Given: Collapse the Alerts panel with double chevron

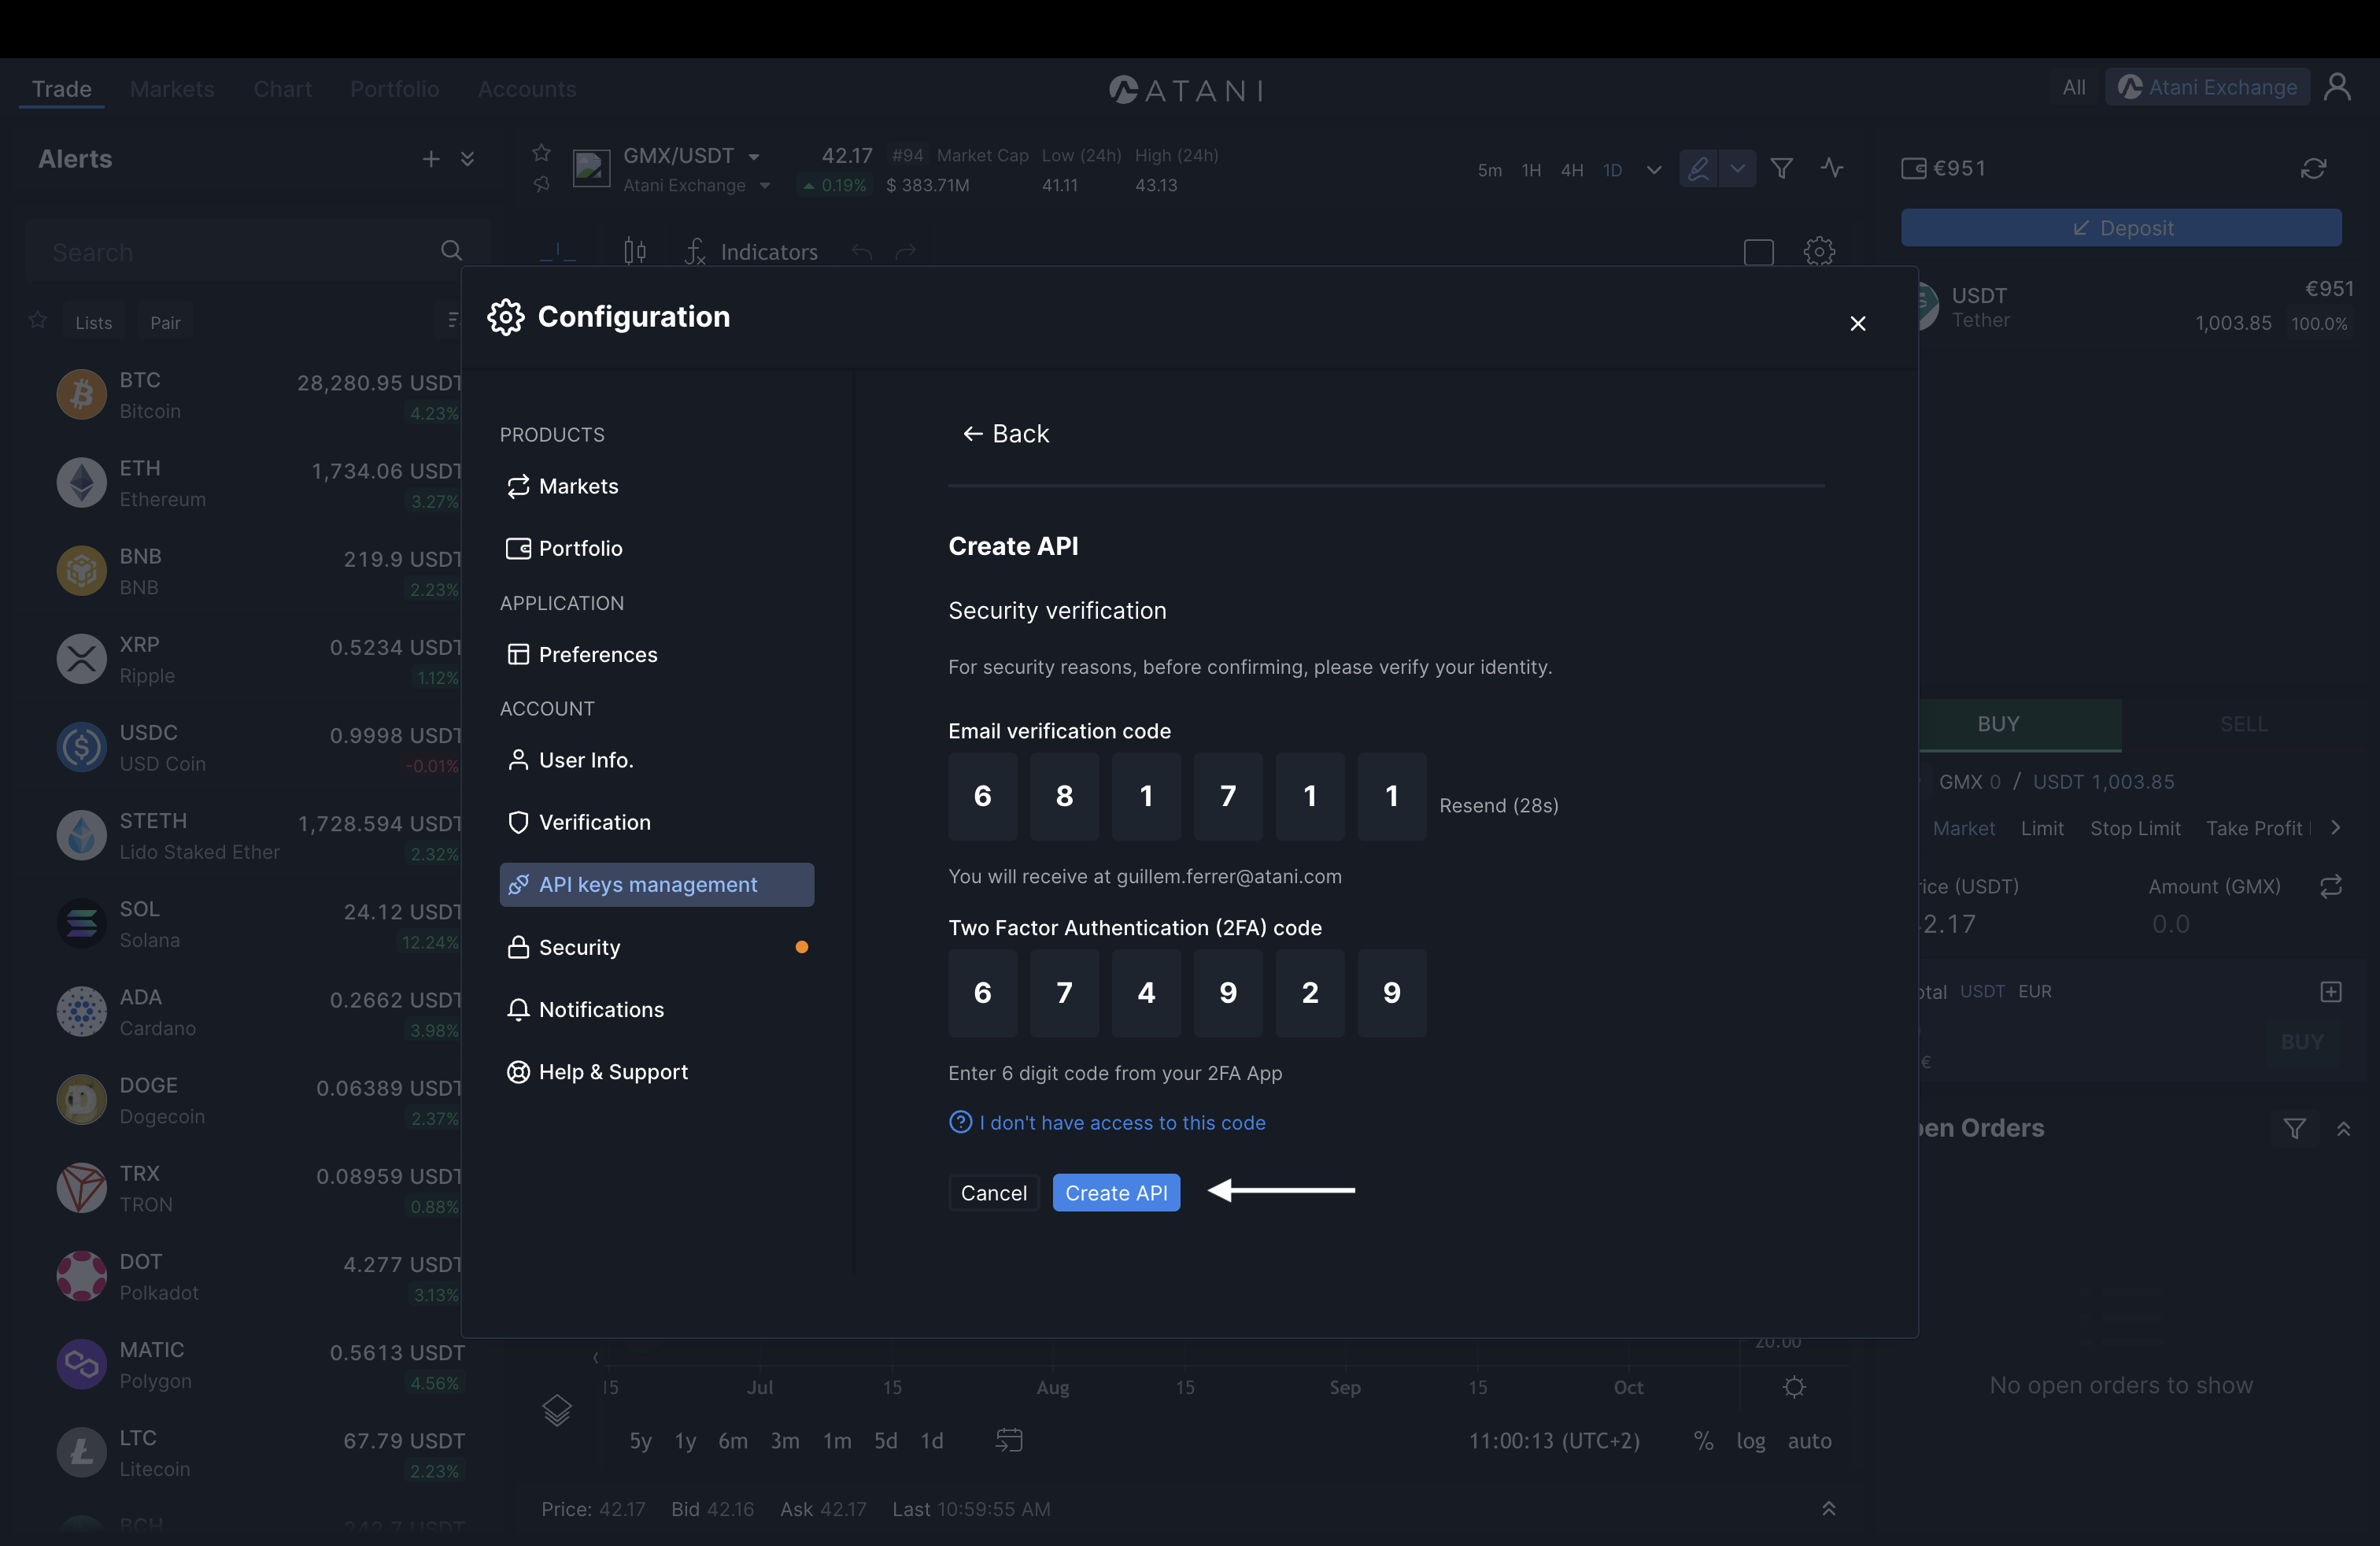Looking at the screenshot, I should (467, 159).
